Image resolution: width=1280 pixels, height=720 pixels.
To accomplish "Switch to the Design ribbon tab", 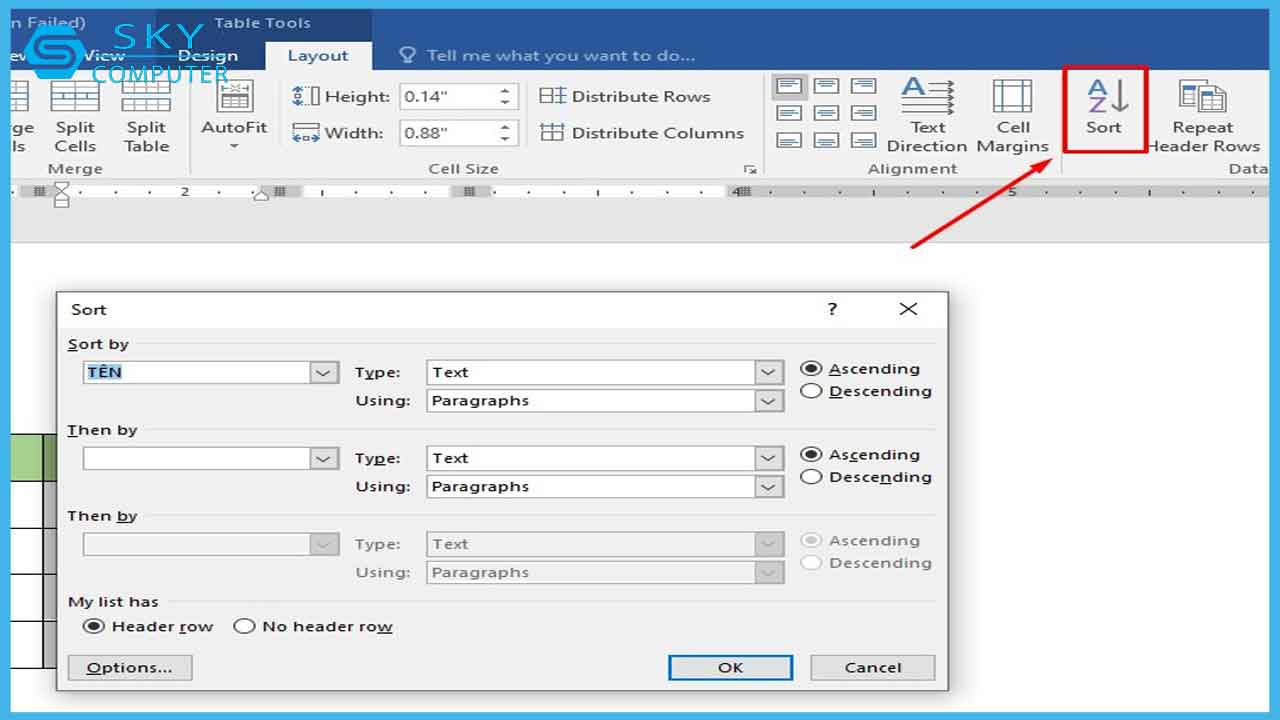I will coord(208,56).
